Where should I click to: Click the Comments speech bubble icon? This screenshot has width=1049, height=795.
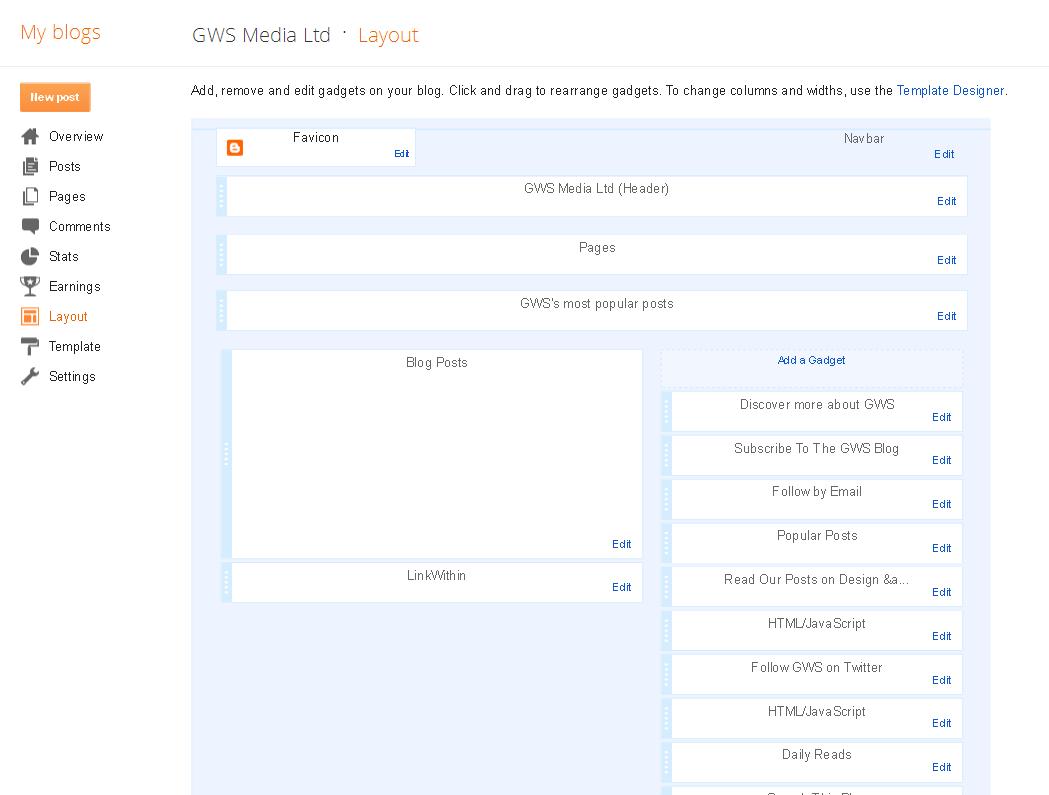tap(30, 226)
